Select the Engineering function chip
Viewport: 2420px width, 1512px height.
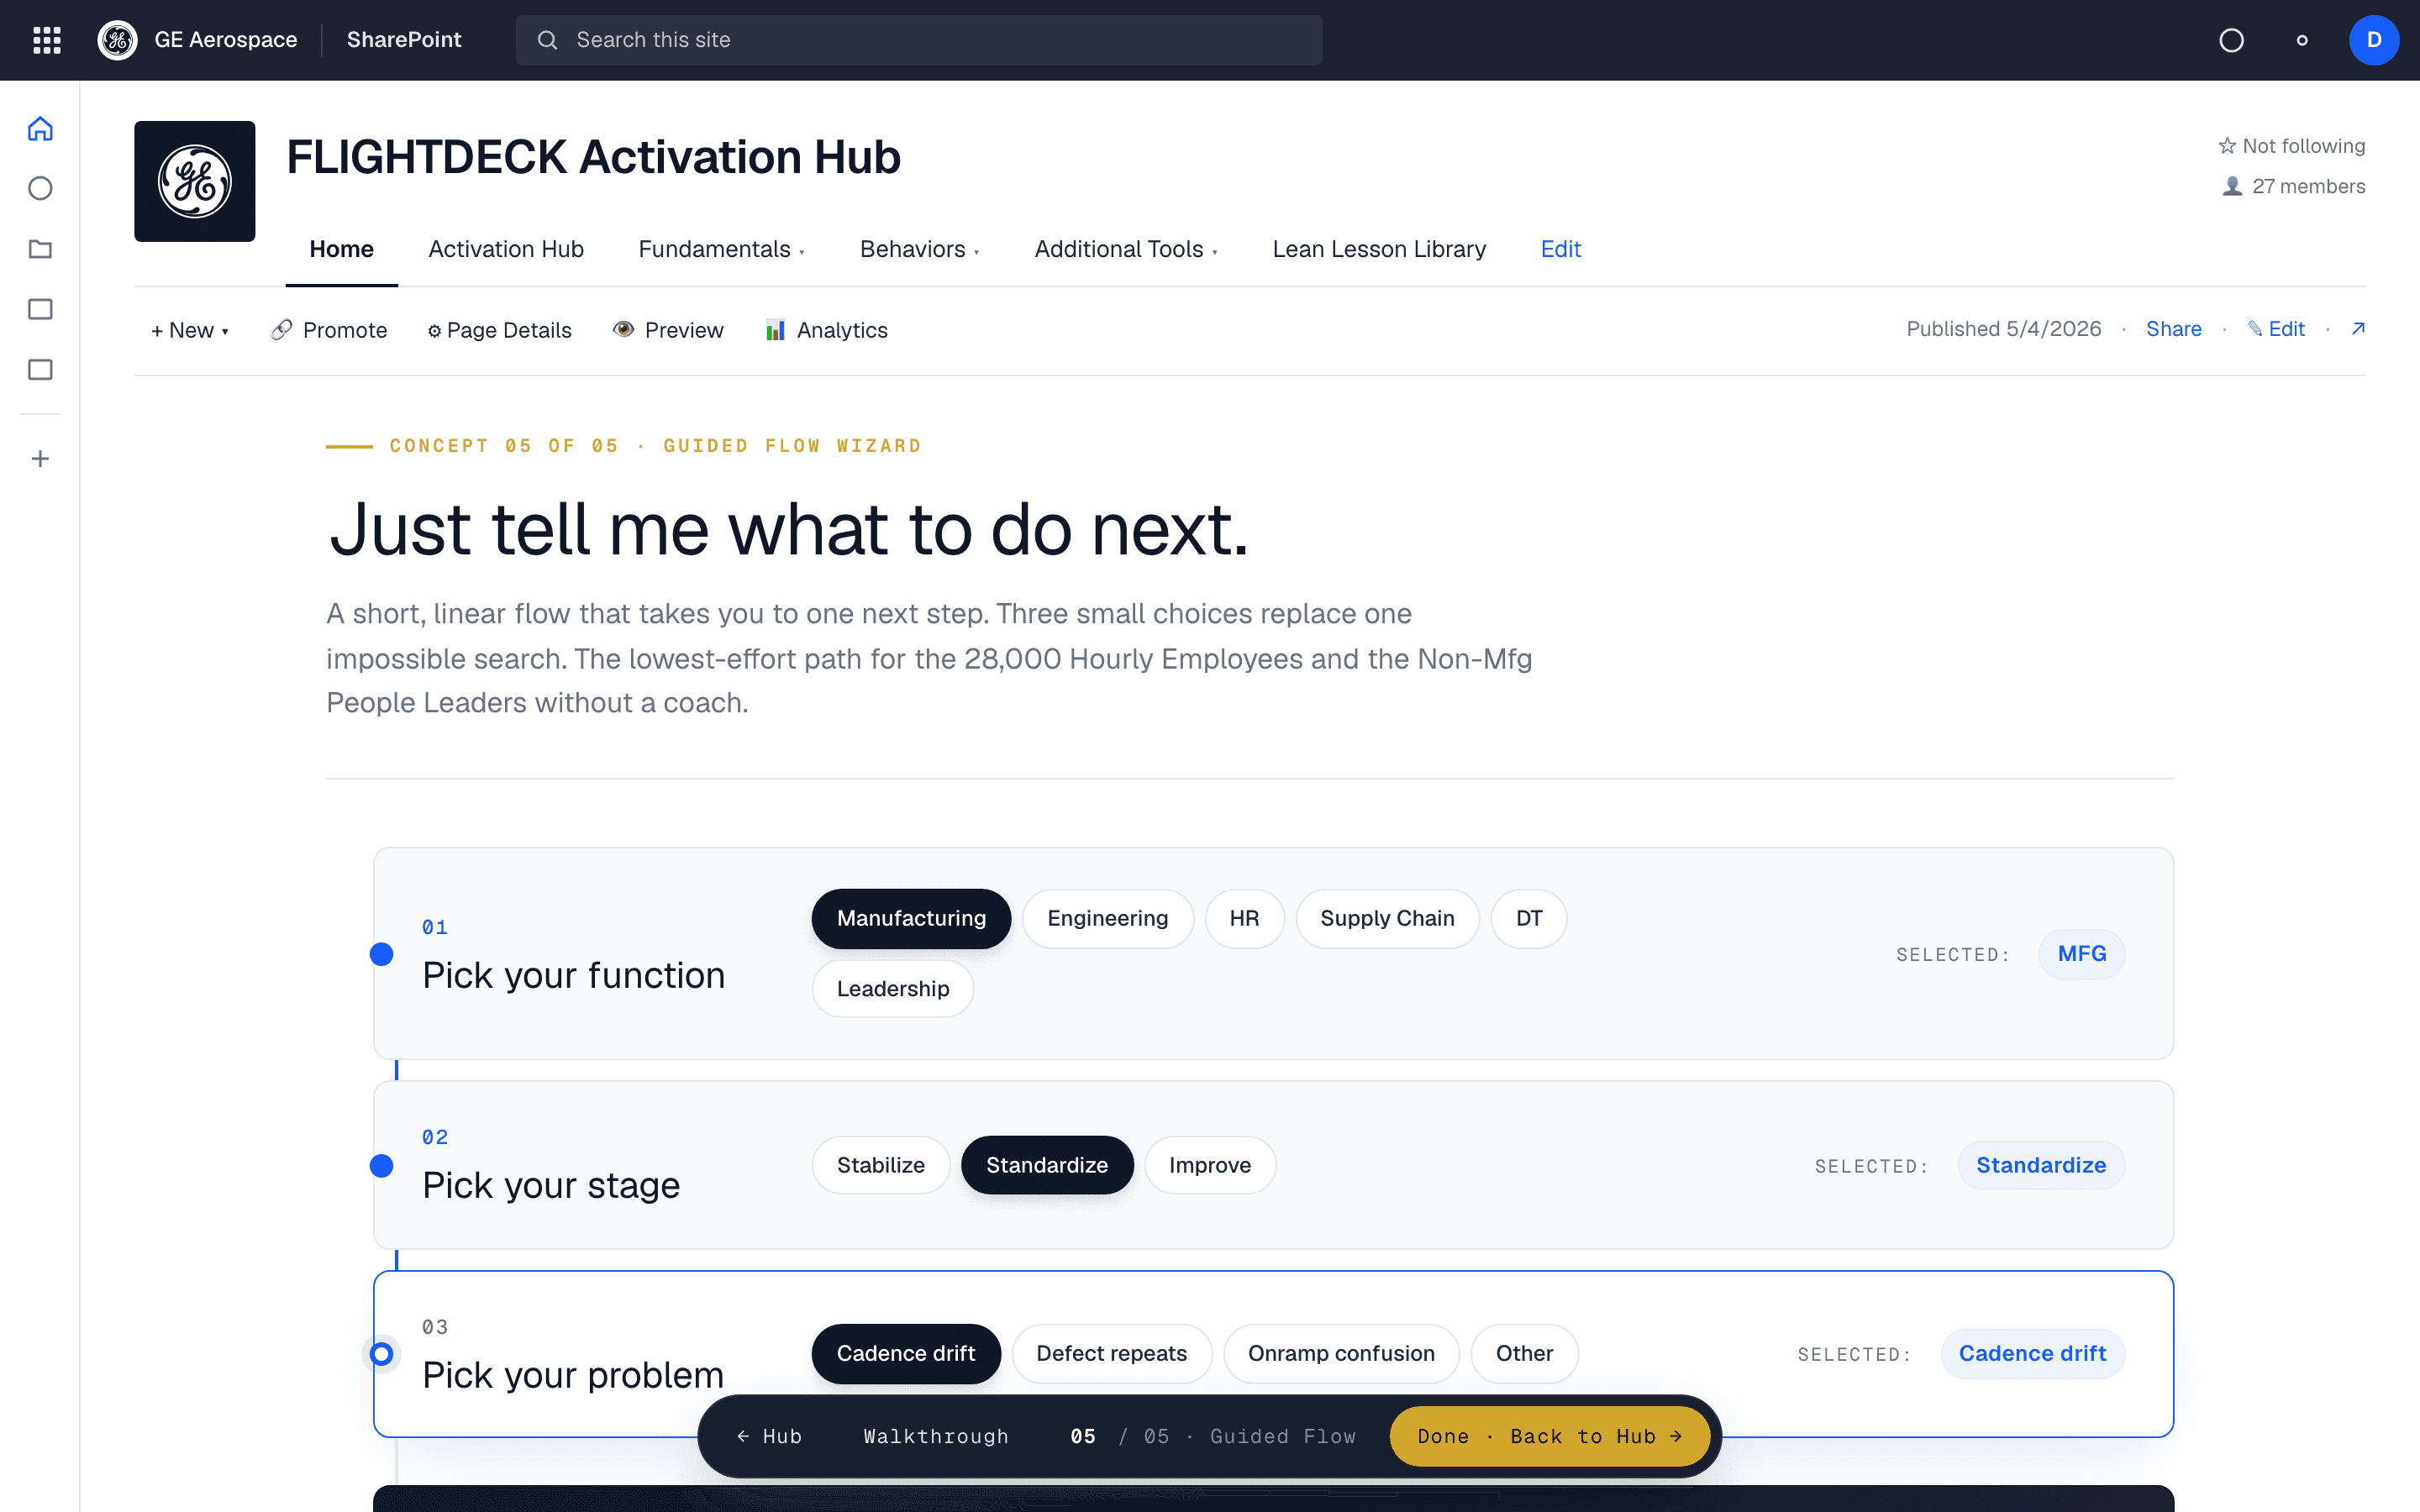coord(1108,918)
